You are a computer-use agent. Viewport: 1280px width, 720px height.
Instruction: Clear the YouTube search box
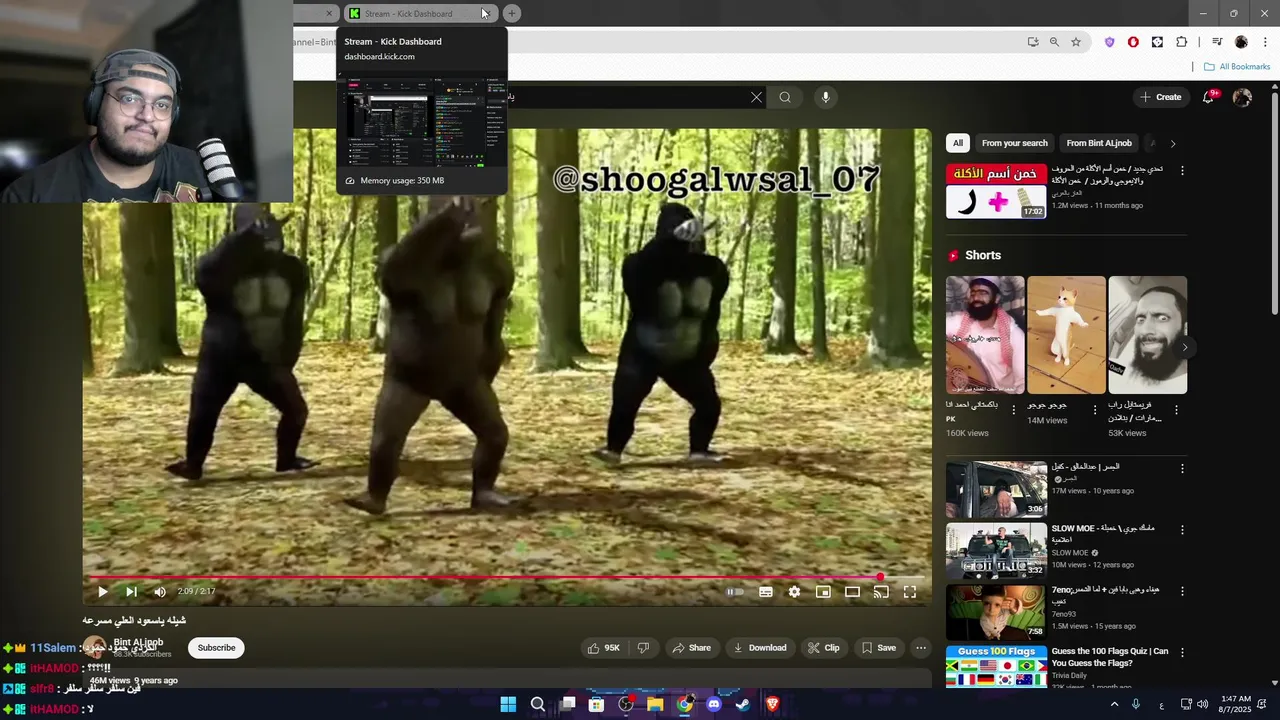756,97
